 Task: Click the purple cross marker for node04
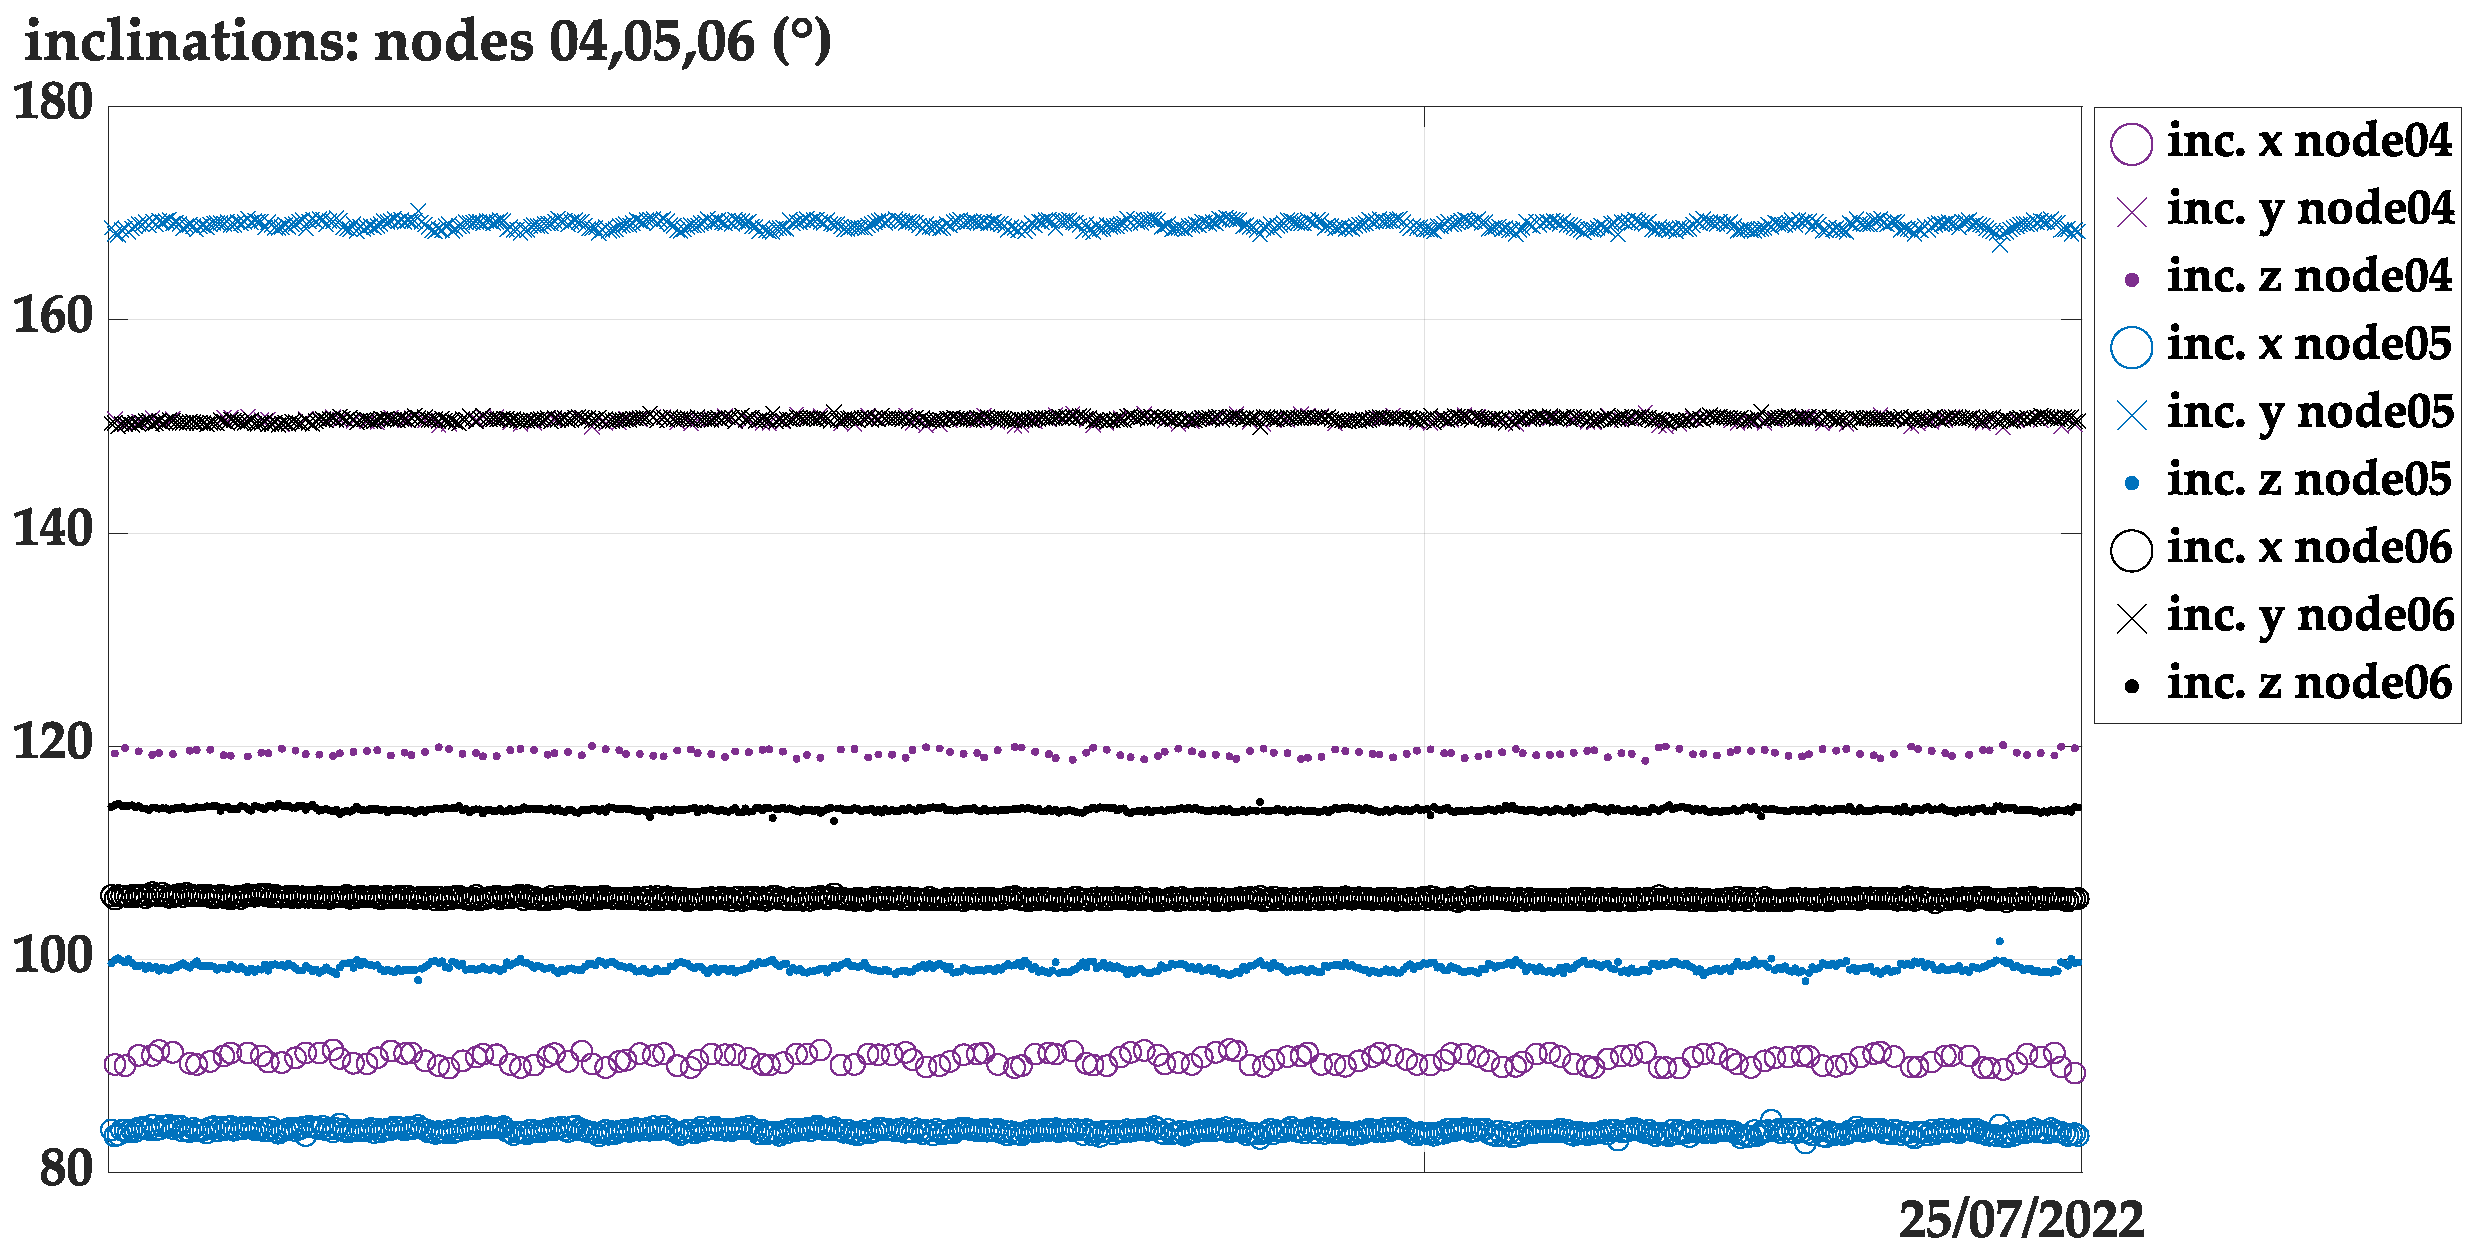[2131, 212]
